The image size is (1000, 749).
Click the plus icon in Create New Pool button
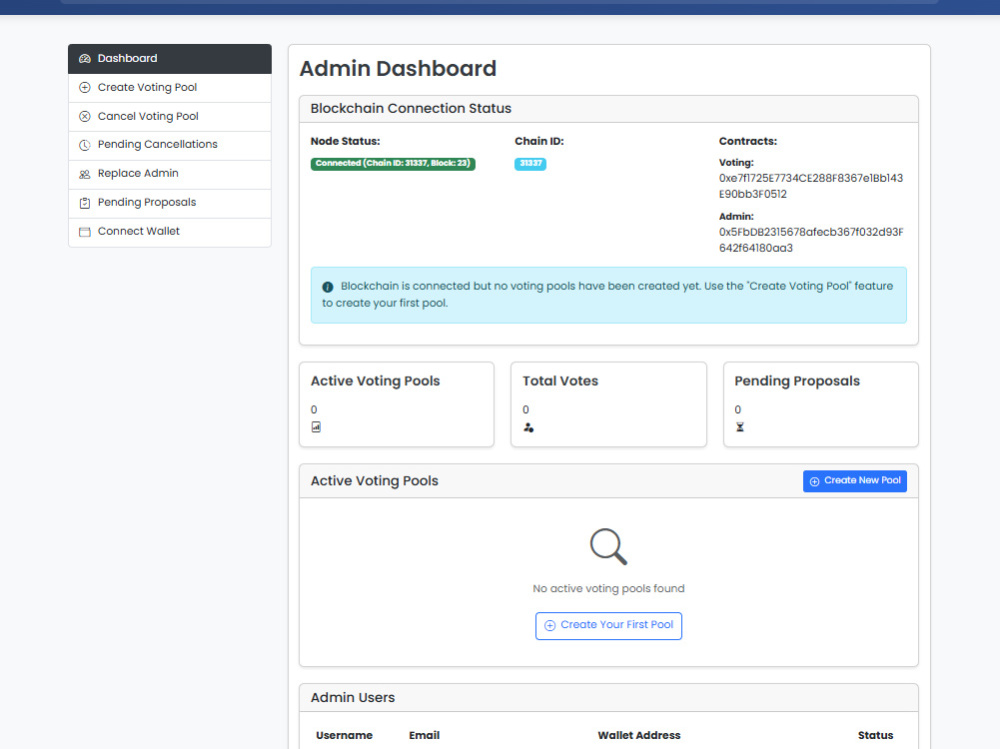pyautogui.click(x=814, y=482)
